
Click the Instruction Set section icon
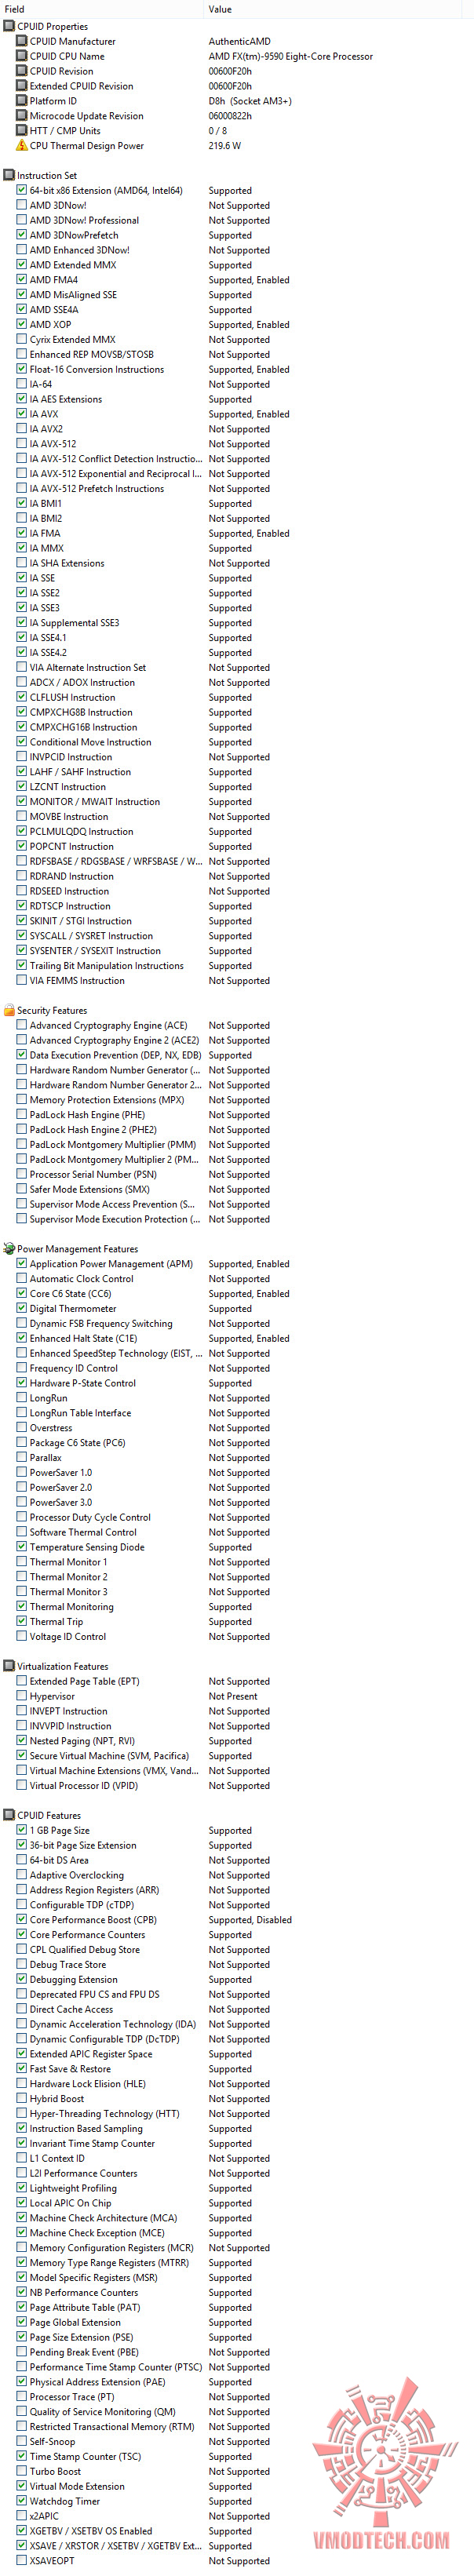[9, 175]
